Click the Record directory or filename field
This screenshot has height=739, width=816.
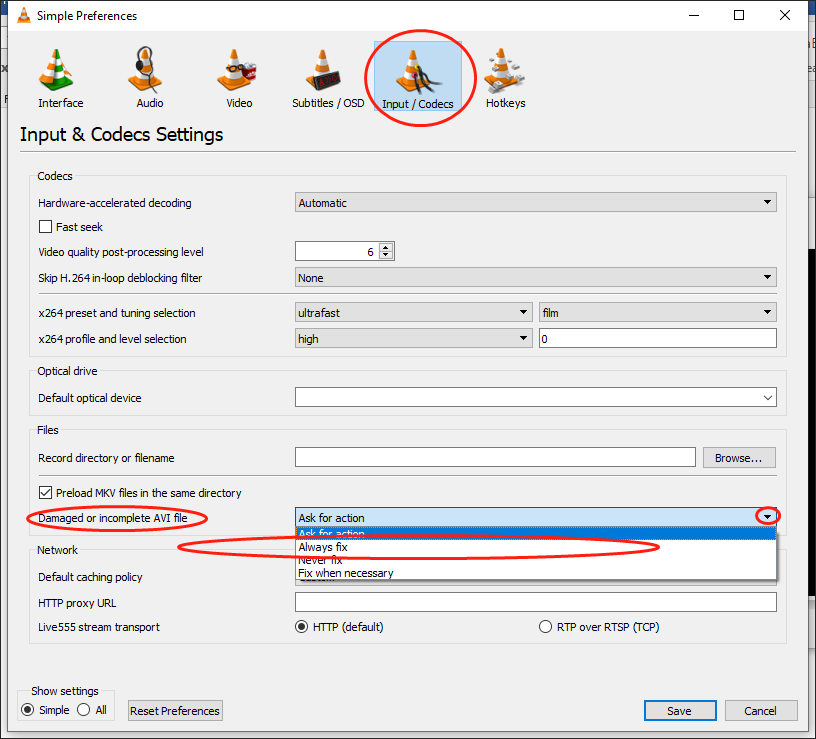coord(495,457)
